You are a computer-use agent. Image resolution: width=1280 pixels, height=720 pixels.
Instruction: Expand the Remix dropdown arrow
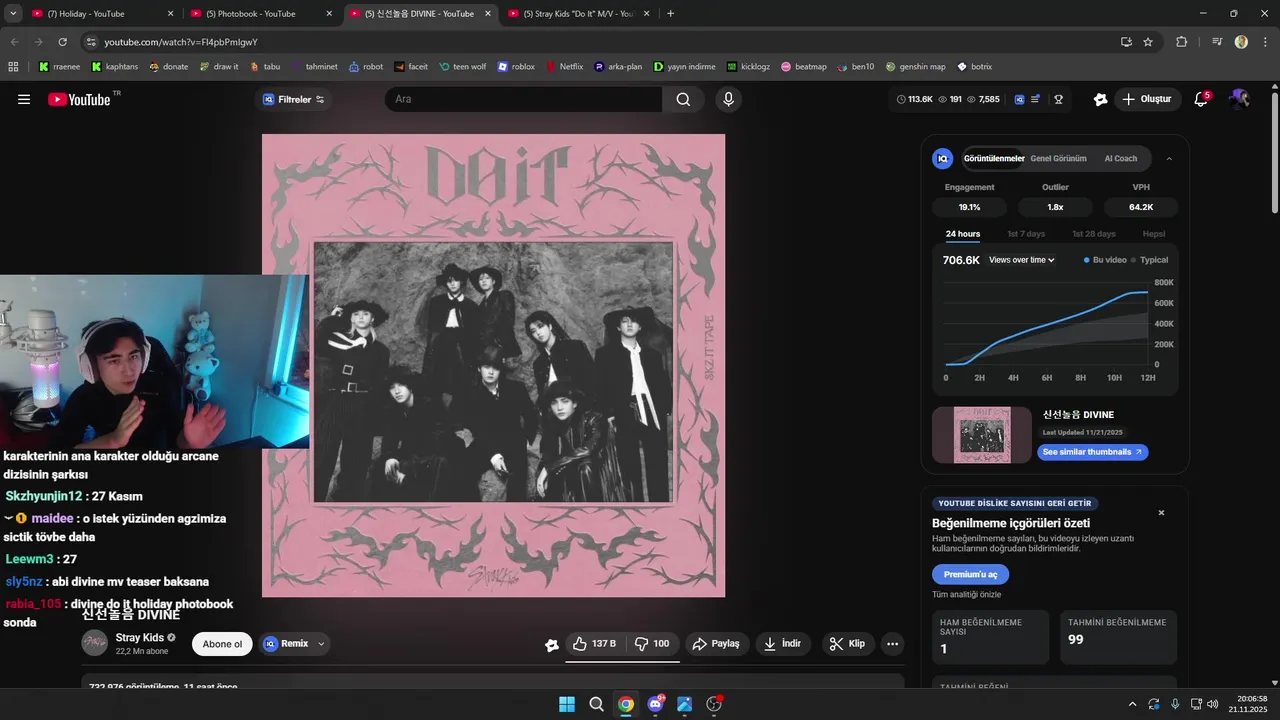click(x=321, y=644)
